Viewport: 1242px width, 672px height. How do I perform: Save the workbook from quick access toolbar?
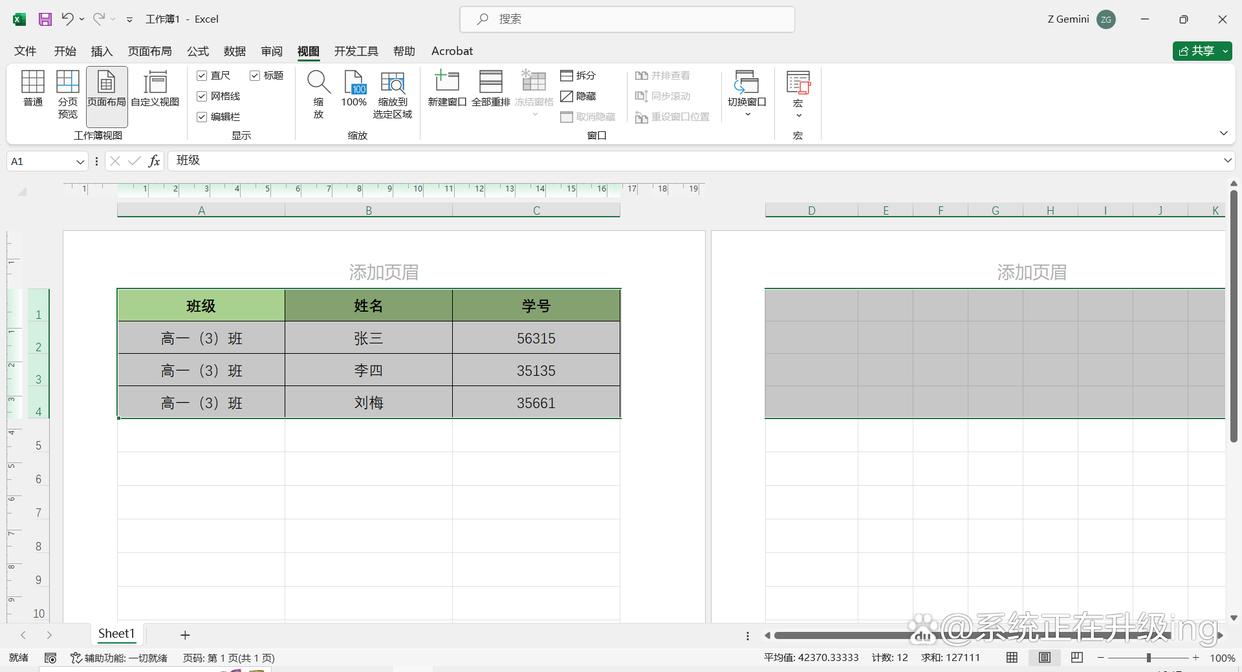click(x=45, y=19)
